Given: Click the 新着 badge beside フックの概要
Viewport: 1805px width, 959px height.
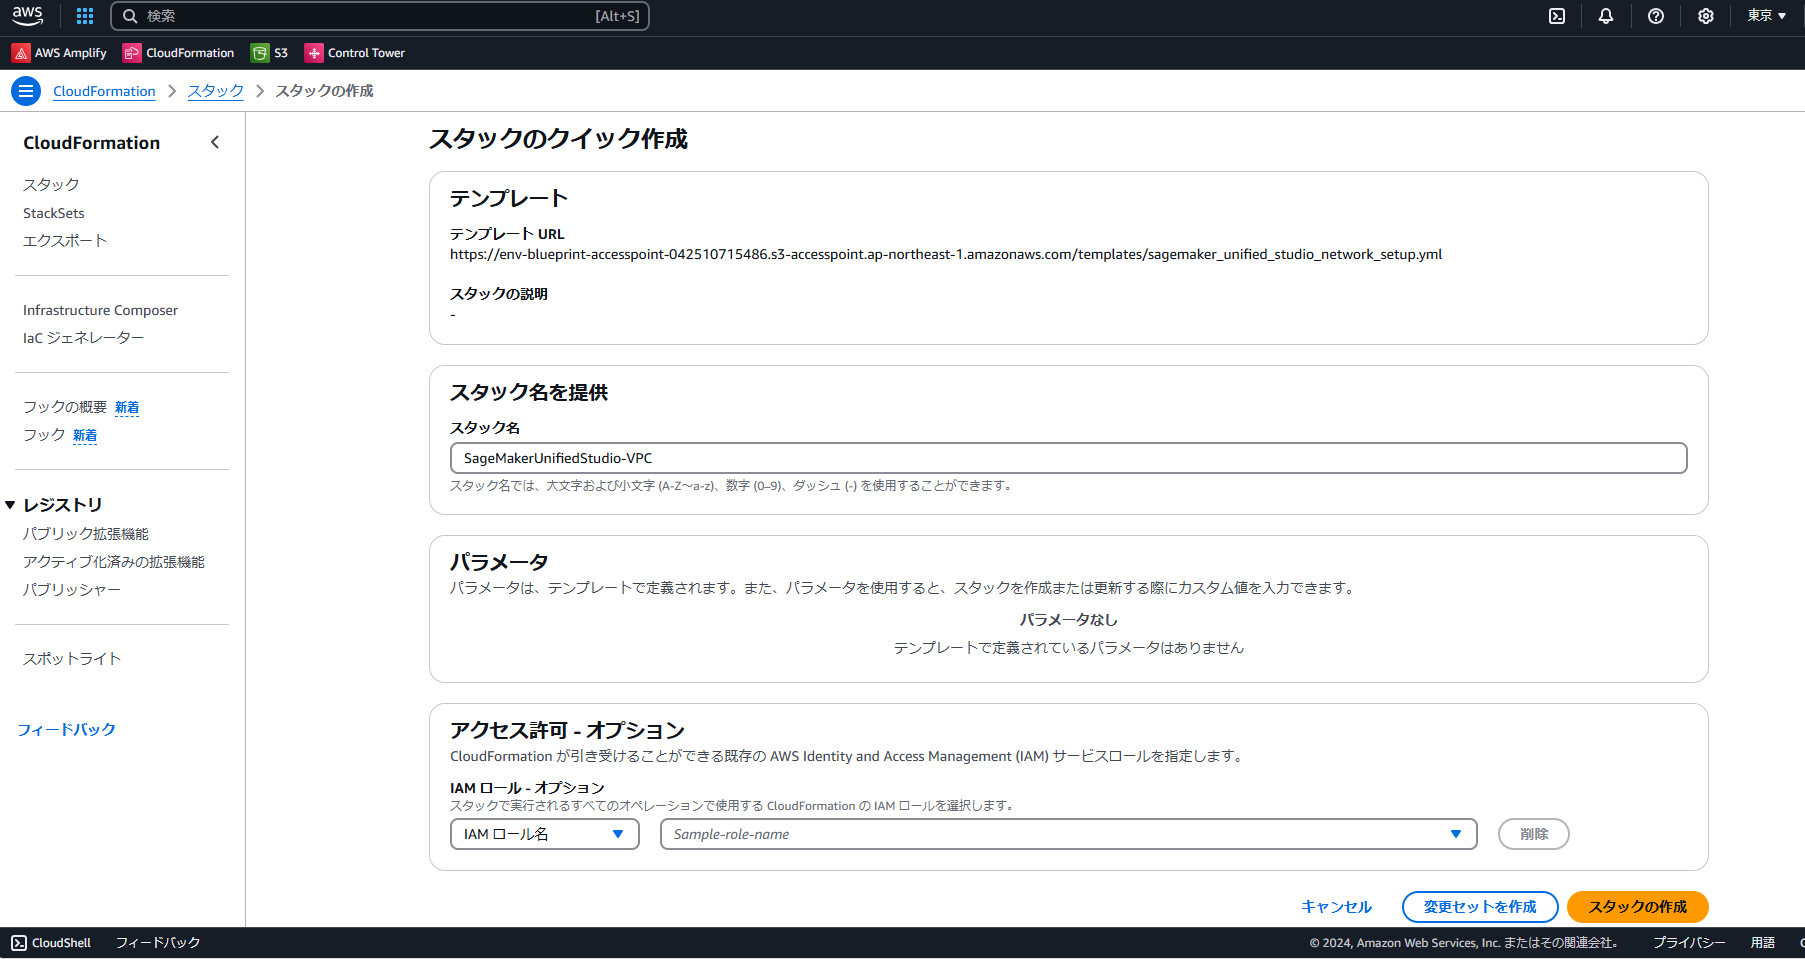Looking at the screenshot, I should click(127, 407).
